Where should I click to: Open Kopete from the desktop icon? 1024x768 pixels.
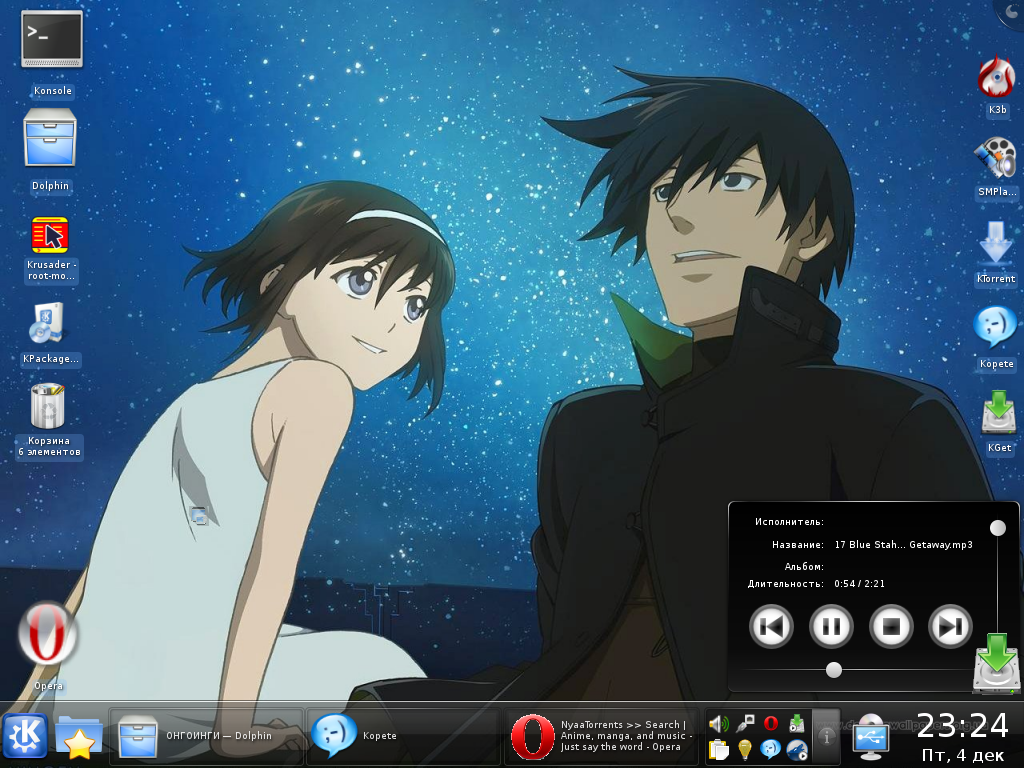(x=996, y=327)
